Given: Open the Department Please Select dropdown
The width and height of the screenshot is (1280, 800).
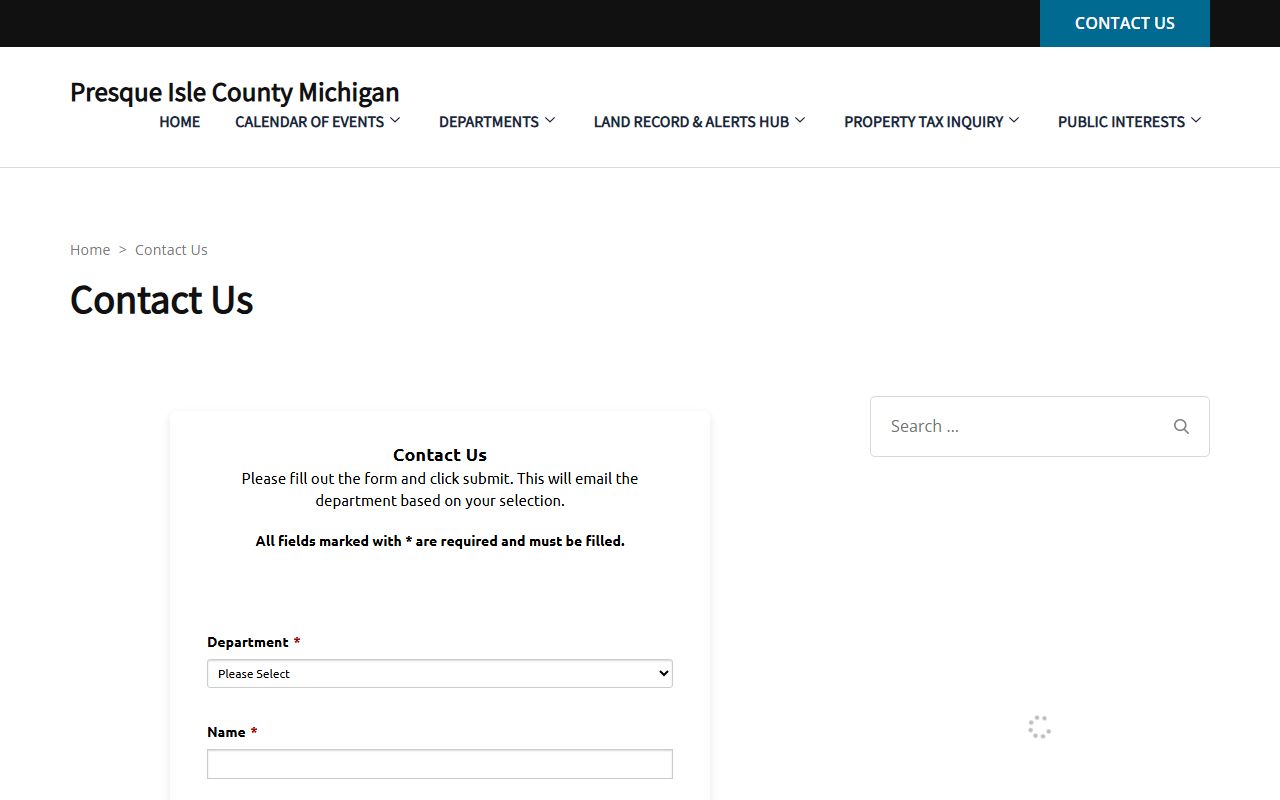Looking at the screenshot, I should pos(440,673).
